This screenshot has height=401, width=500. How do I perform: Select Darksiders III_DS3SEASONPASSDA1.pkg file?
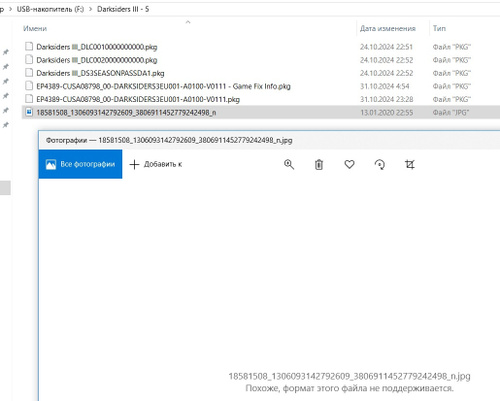click(100, 73)
